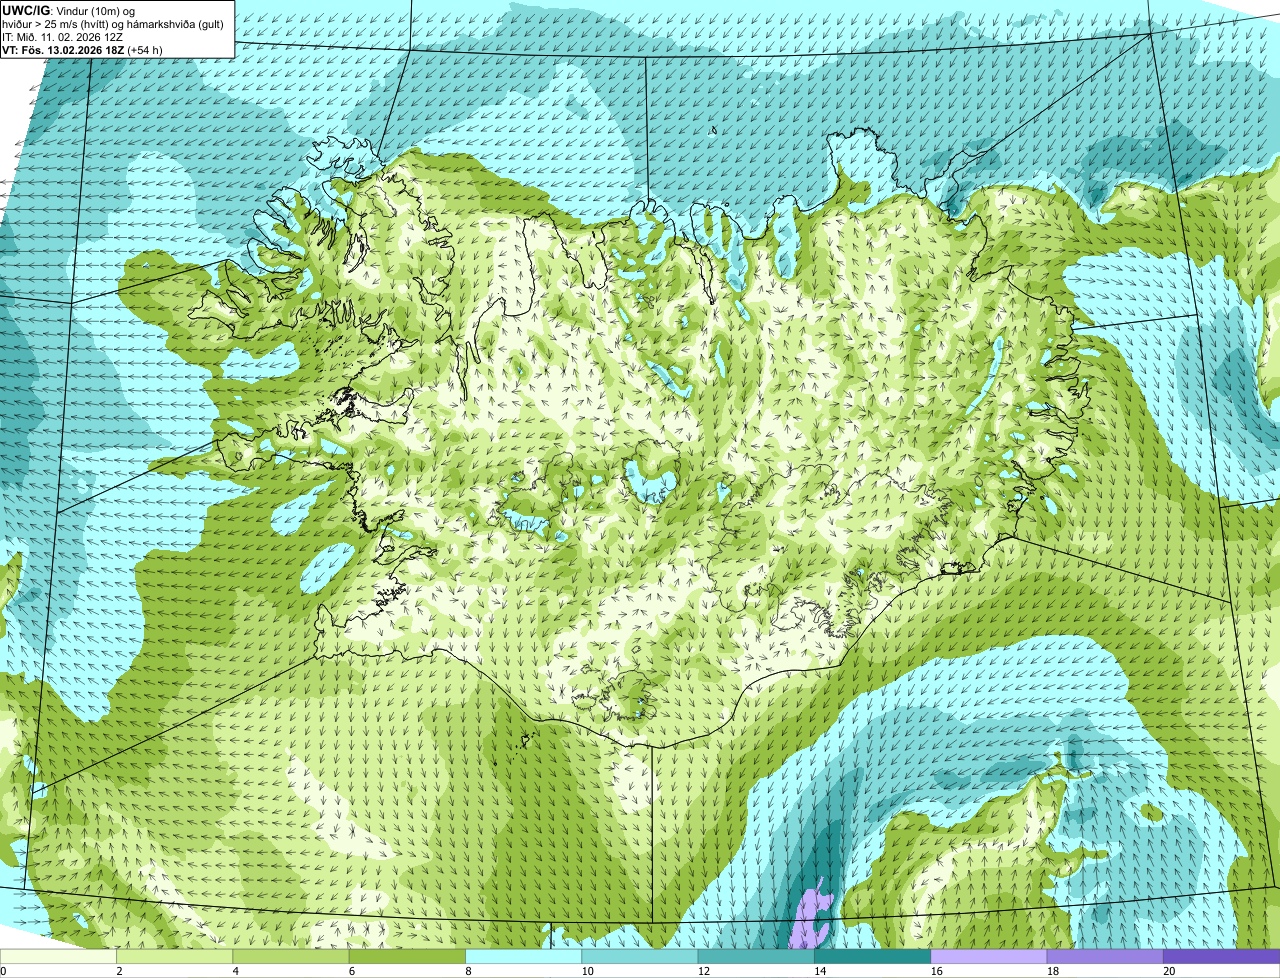
Task: Click the line "hviður > 25 m/s (hvítt) og hámarkshviða (gult)"
Action: tap(114, 23)
